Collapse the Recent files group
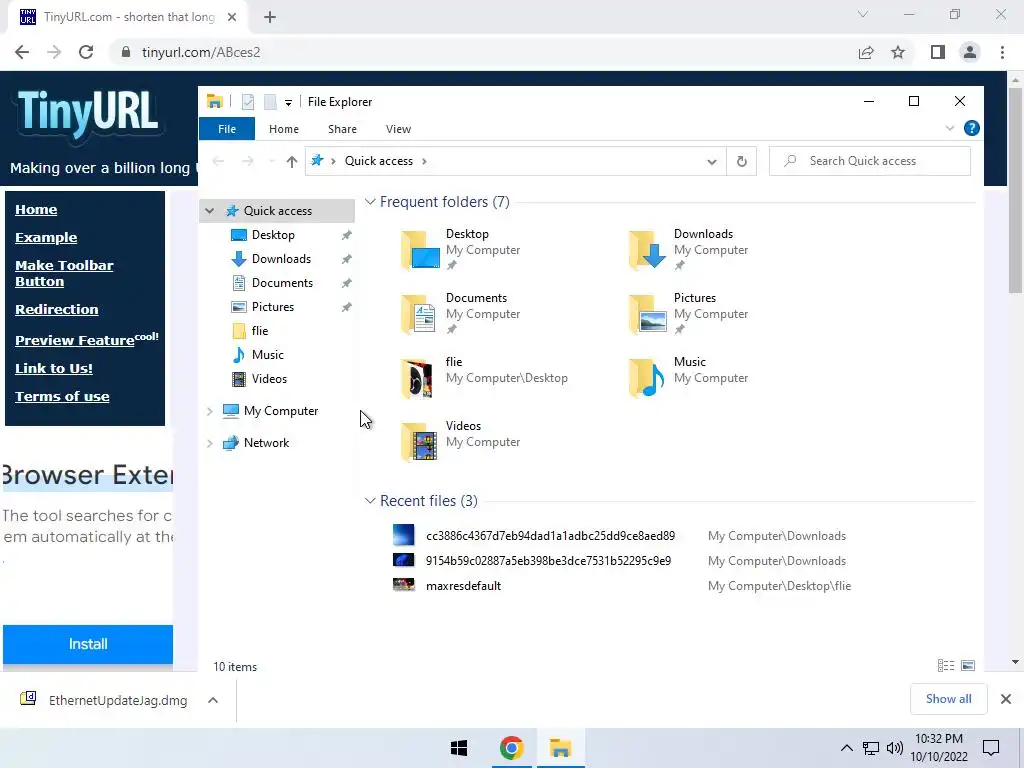Image resolution: width=1024 pixels, height=768 pixels. [x=370, y=501]
